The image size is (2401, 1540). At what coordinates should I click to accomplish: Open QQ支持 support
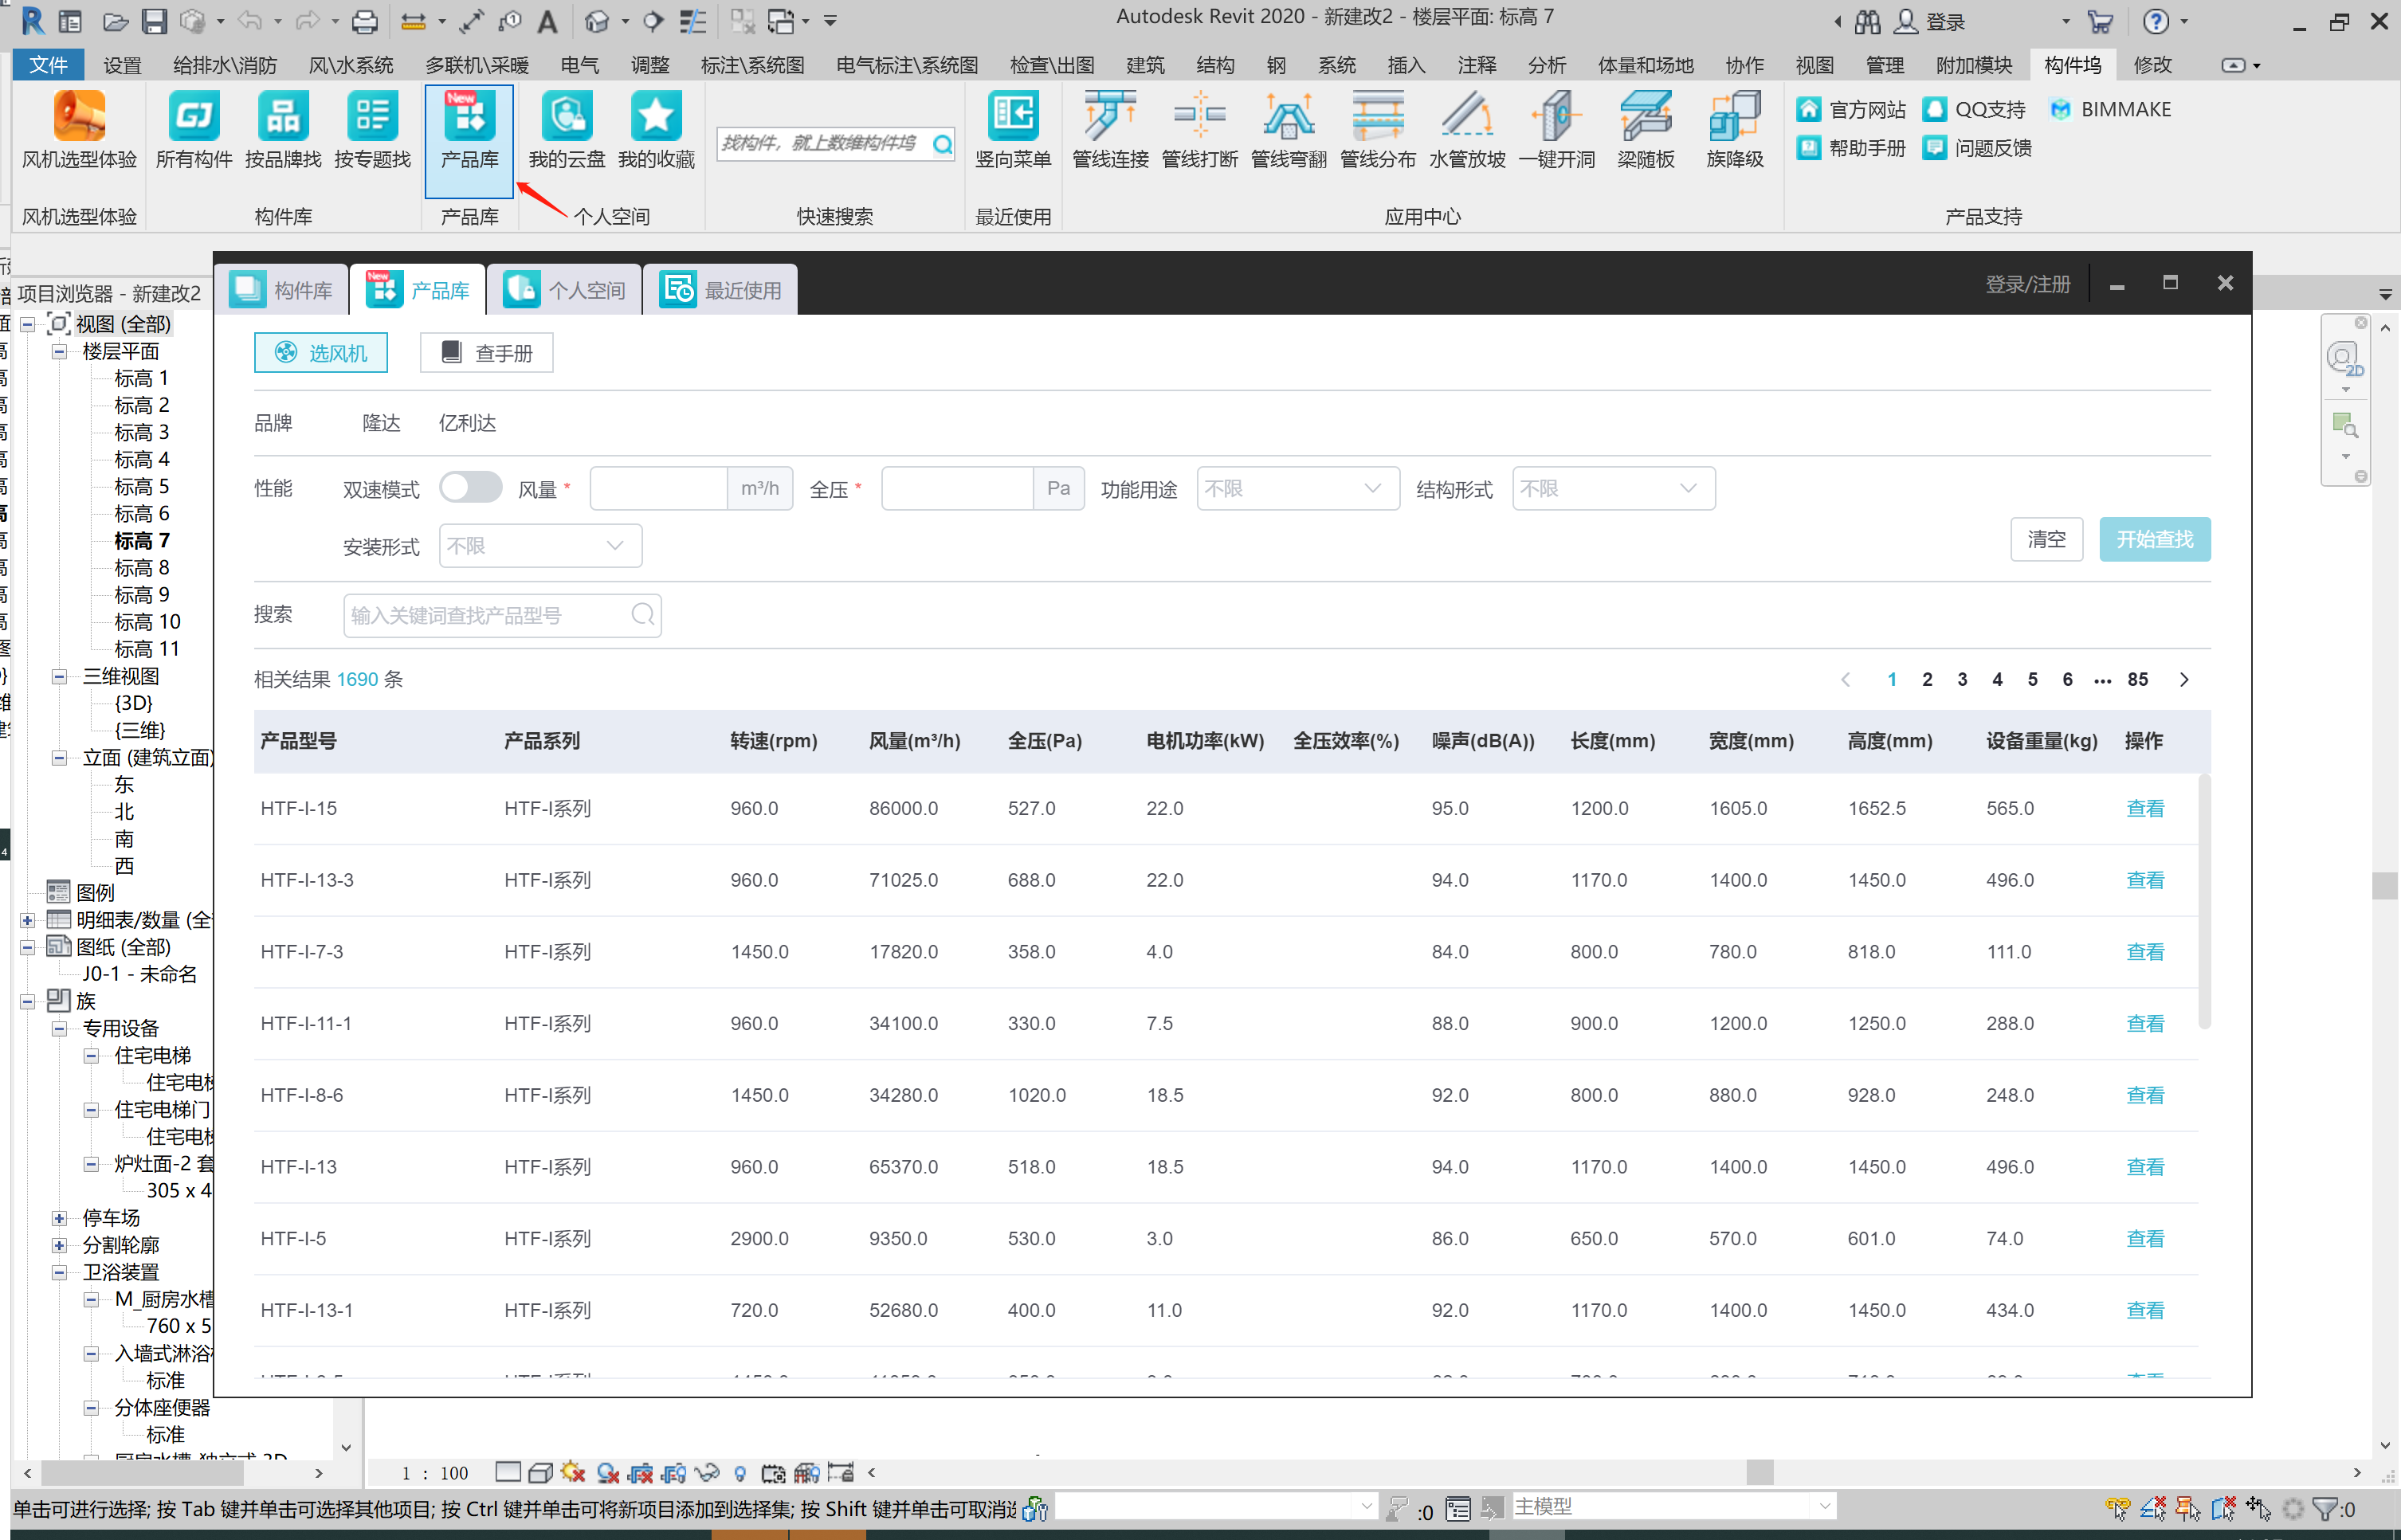tap(1974, 109)
